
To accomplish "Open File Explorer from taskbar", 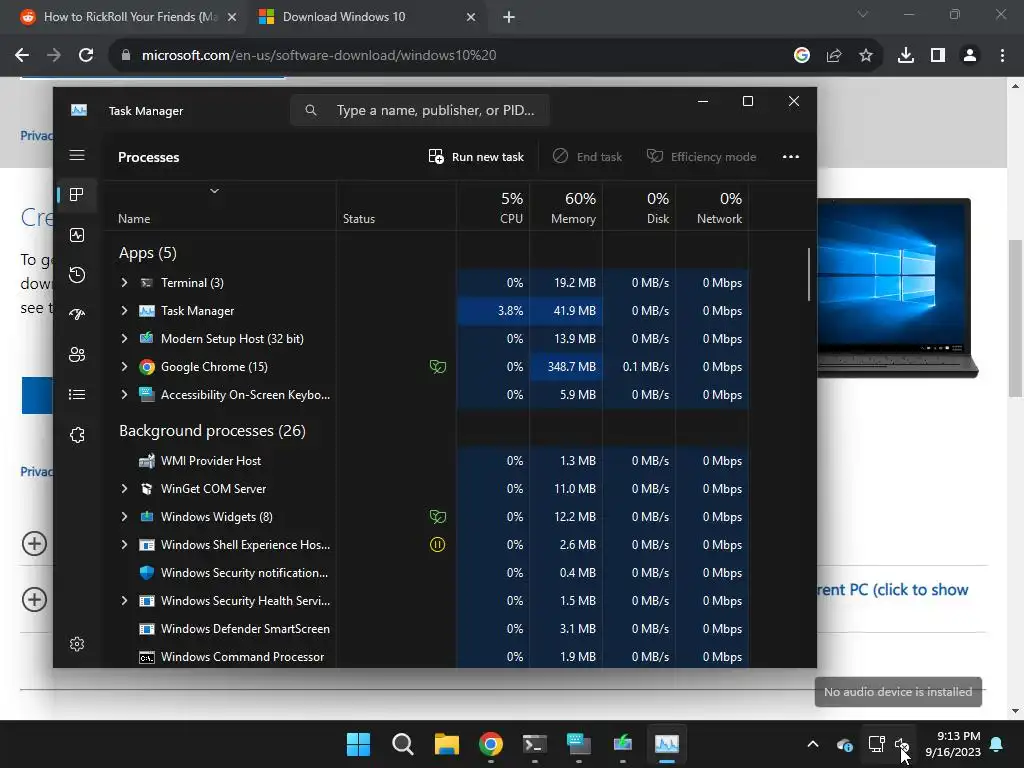I will click(x=447, y=744).
